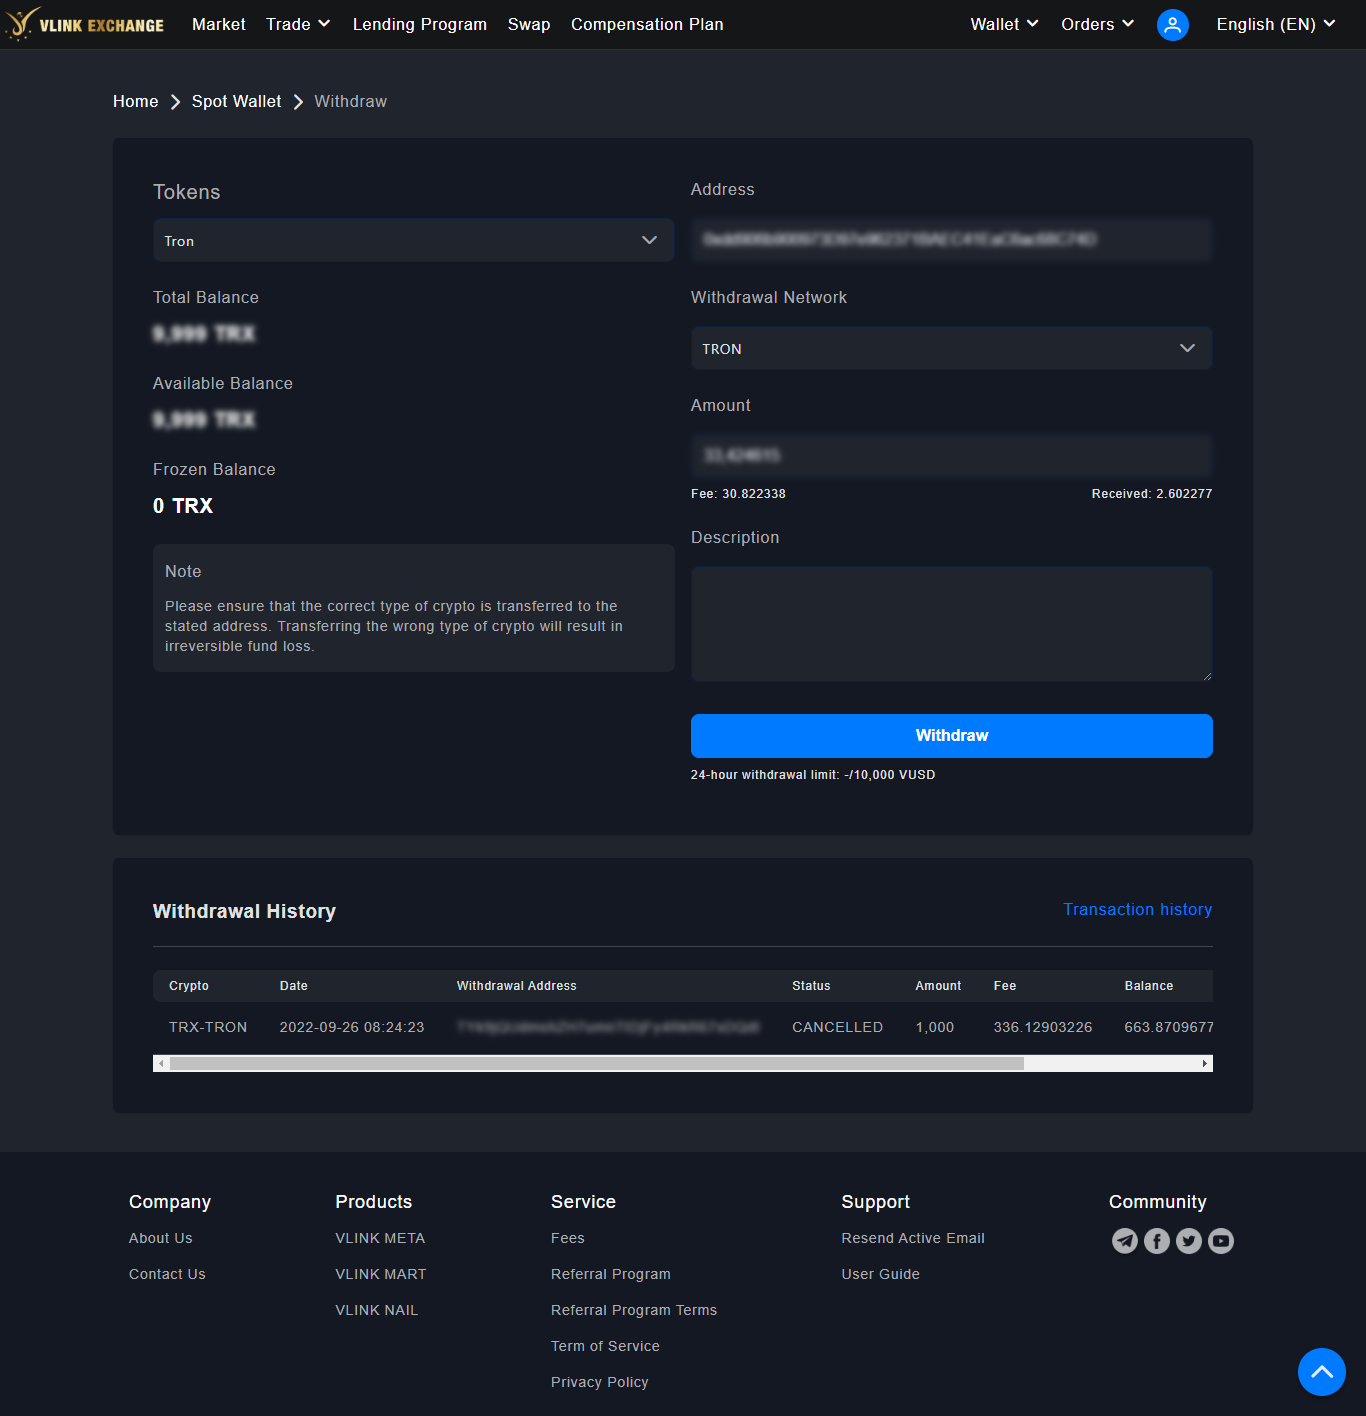1366x1416 pixels.
Task: Open the user profile icon
Action: 1172,25
